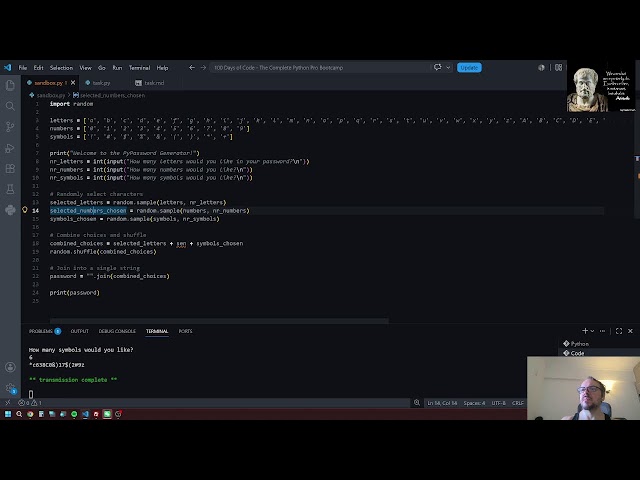Open the Terminal menu
640x480 pixels.
pos(139,68)
